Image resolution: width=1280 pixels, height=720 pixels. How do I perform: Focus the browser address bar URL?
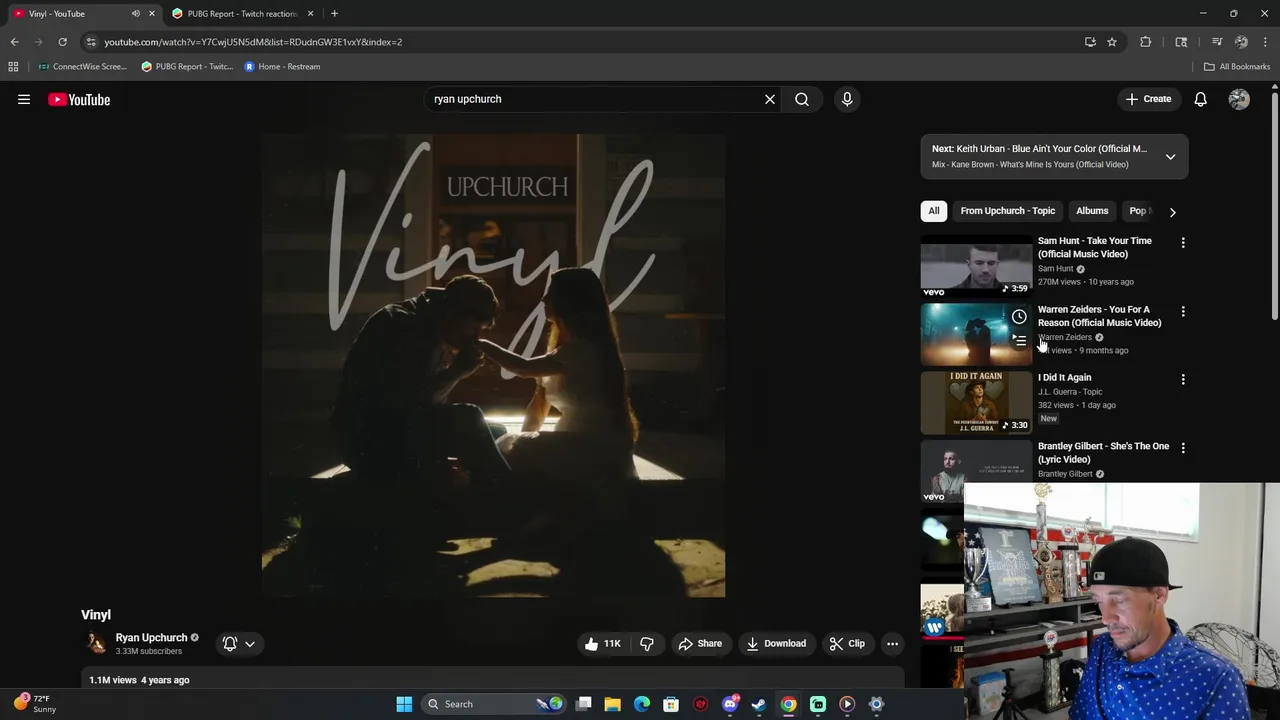[253, 42]
